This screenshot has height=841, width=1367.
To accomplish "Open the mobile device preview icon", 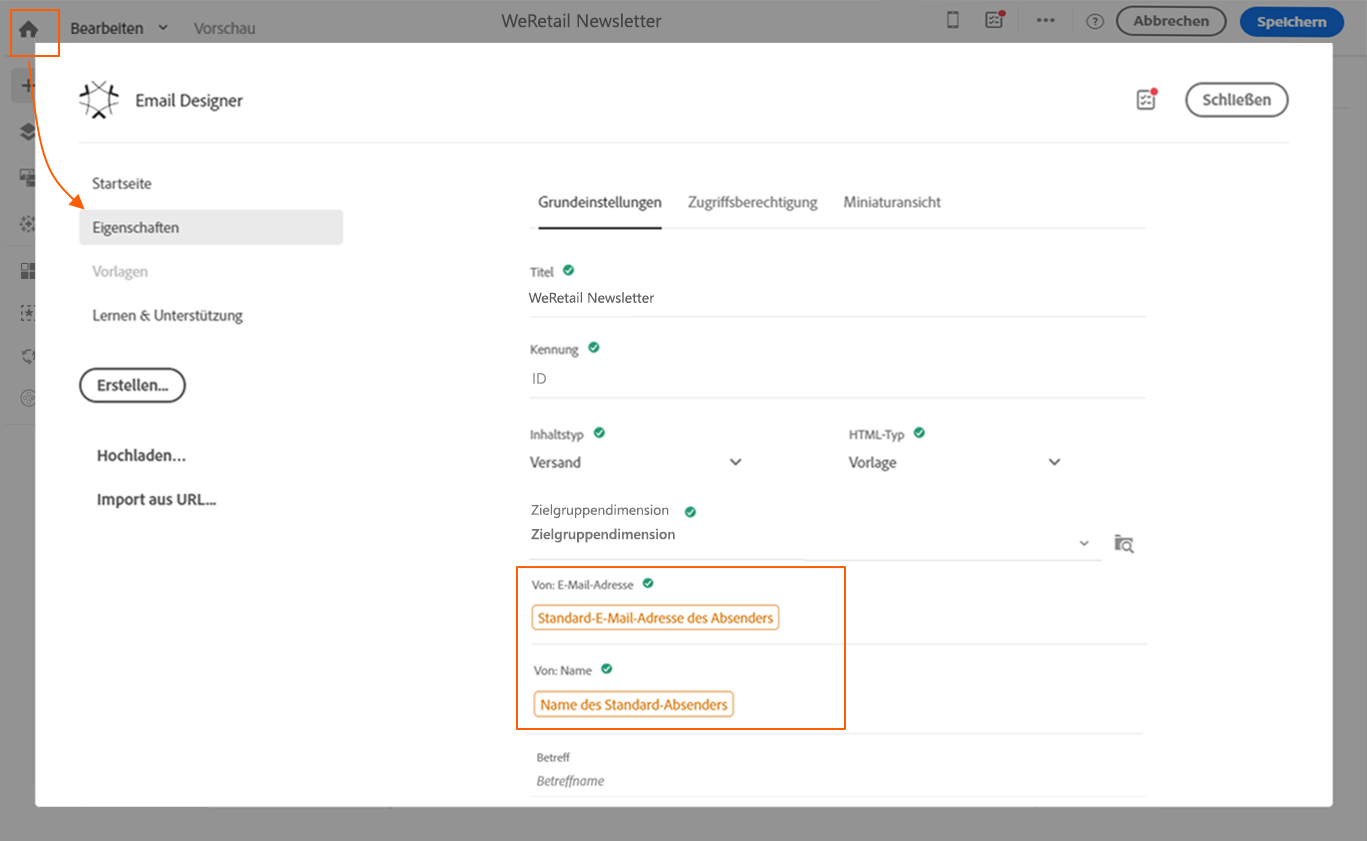I will coord(953,21).
